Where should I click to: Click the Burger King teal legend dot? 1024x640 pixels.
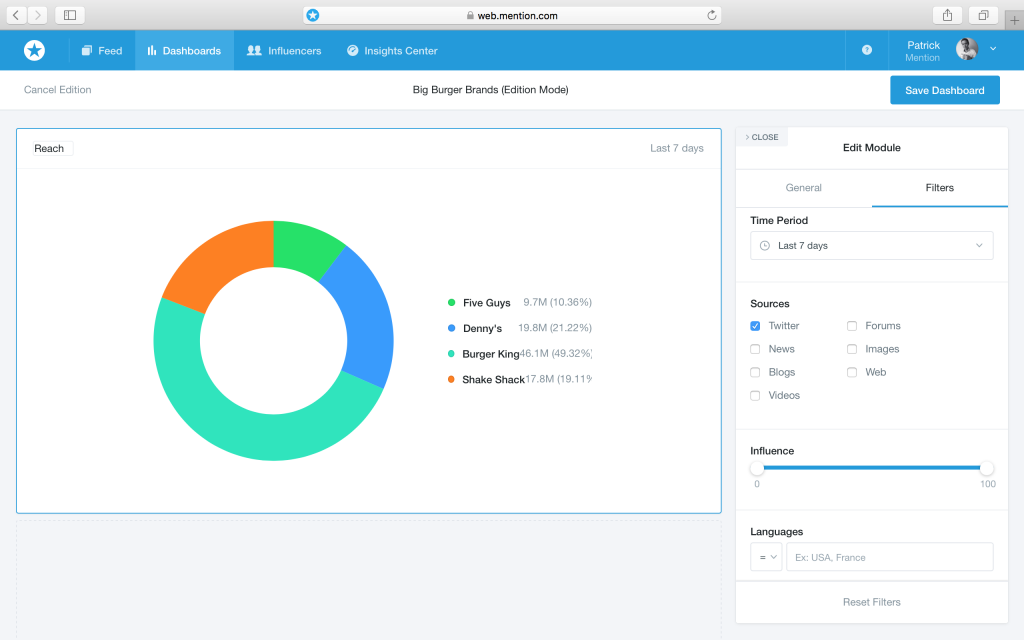click(x=451, y=353)
